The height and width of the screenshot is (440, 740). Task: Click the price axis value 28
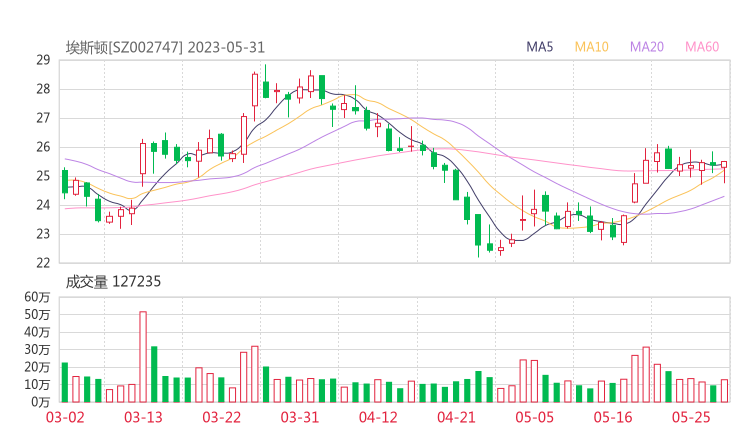pyautogui.click(x=43, y=89)
